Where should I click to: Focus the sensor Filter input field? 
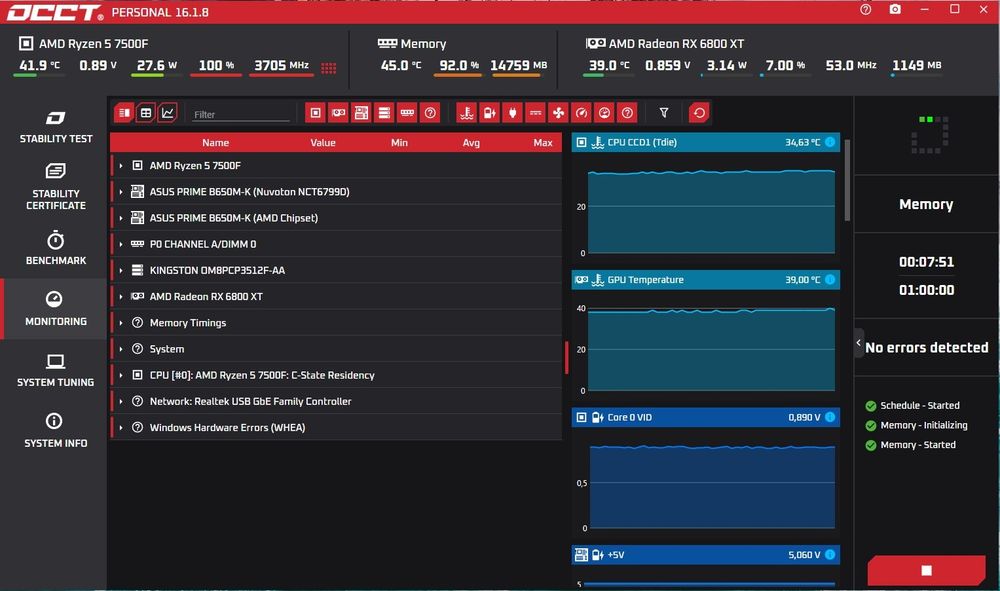[241, 114]
